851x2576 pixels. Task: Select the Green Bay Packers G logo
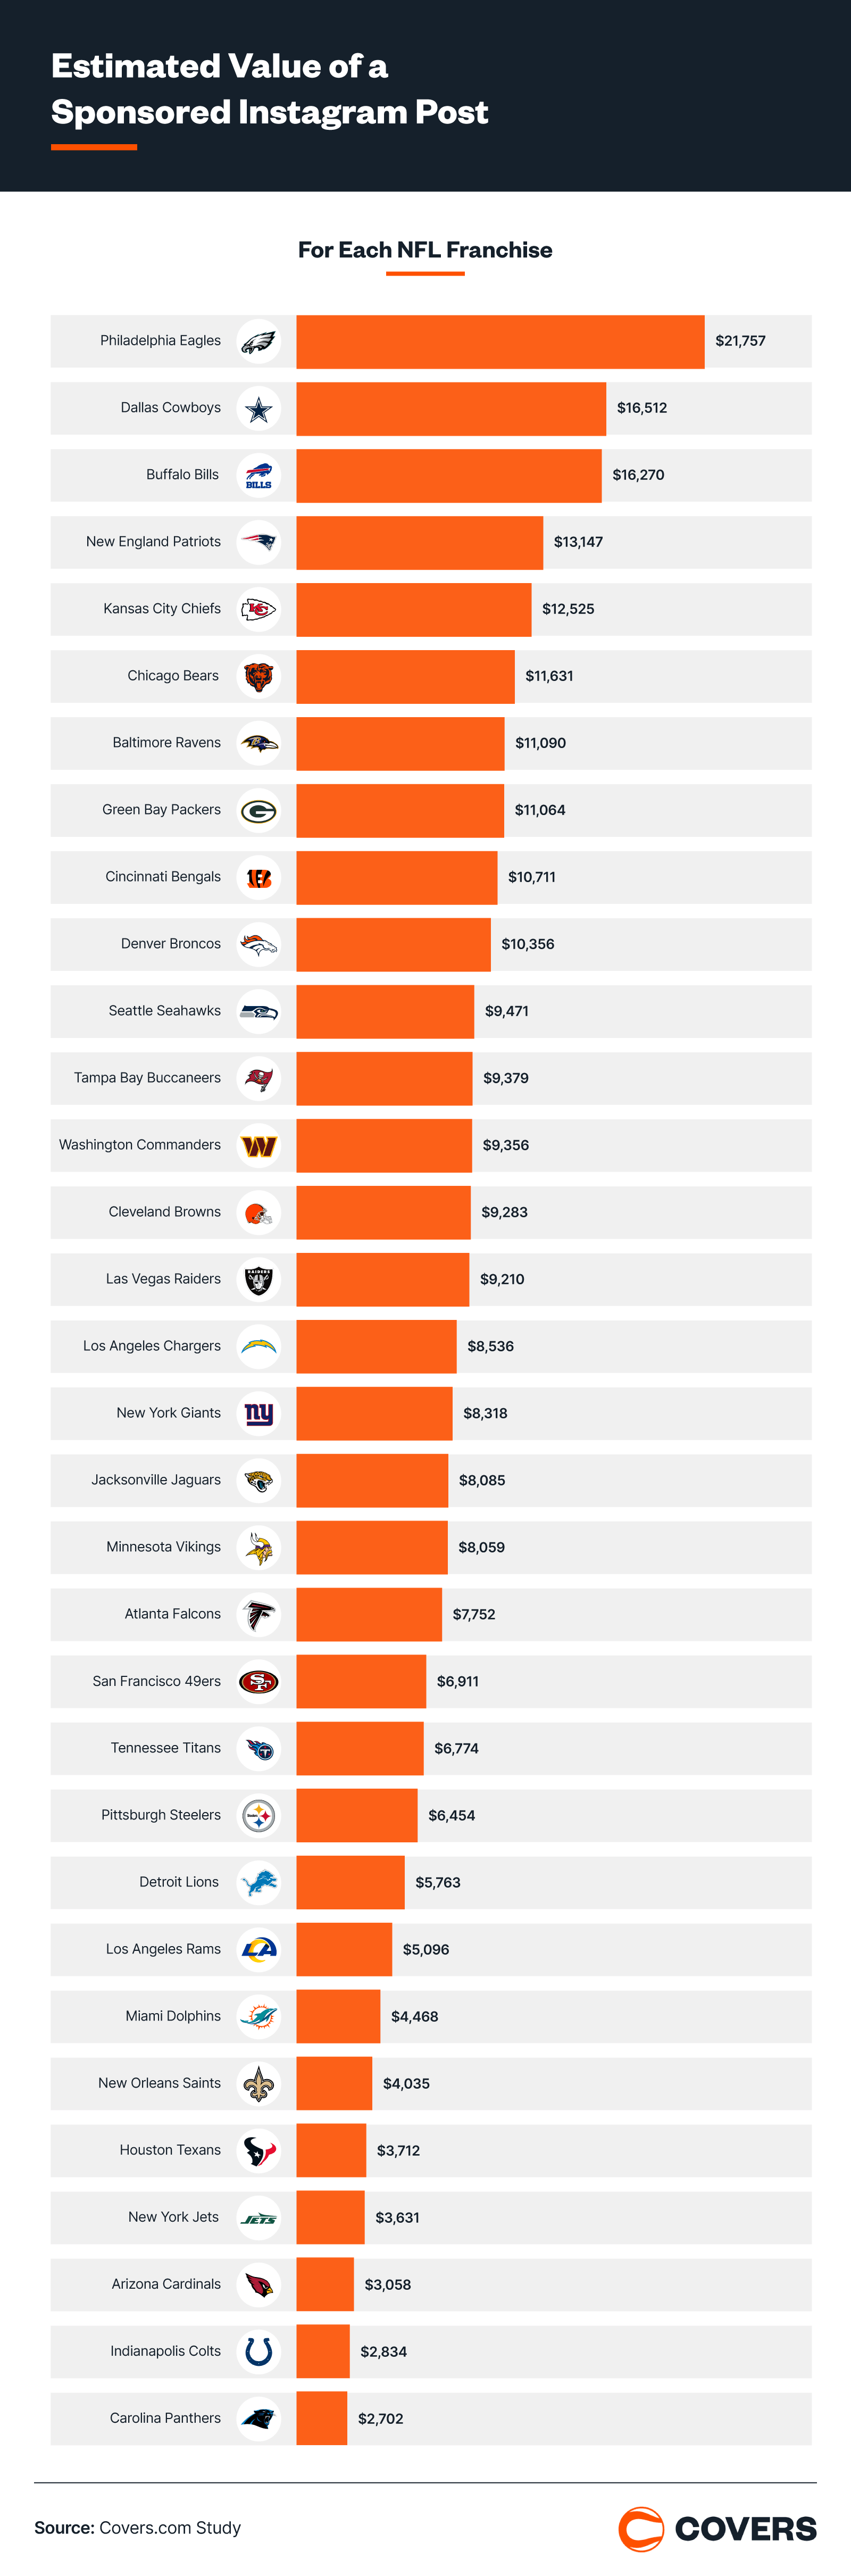pos(258,811)
